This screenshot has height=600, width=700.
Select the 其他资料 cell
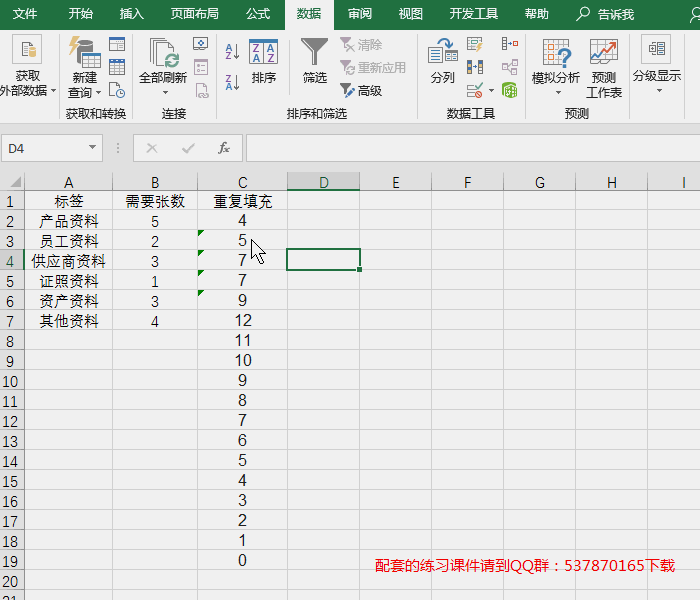(69, 321)
